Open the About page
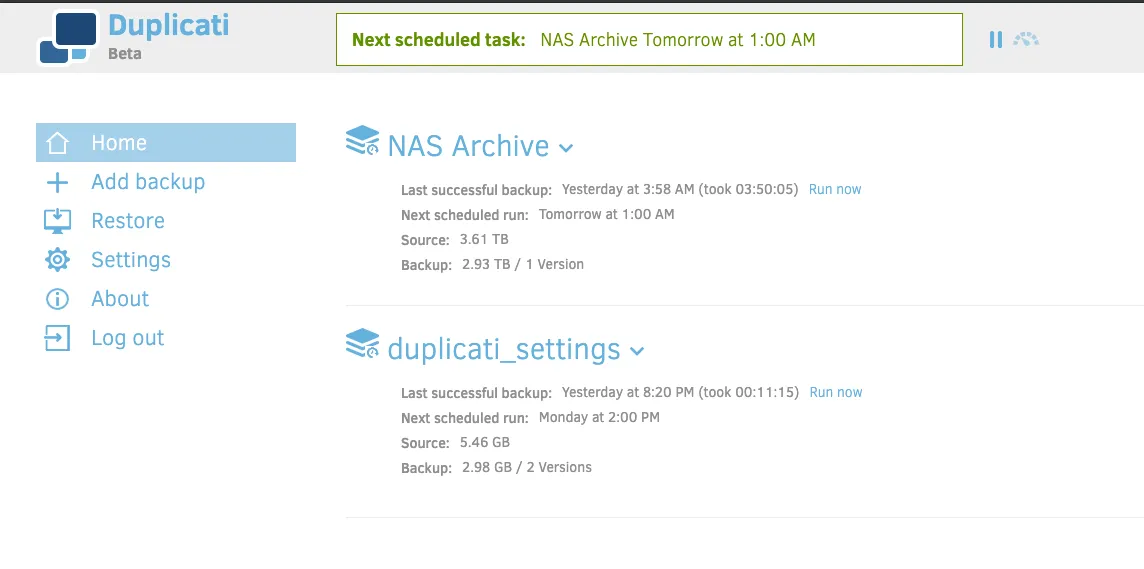This screenshot has width=1144, height=569. click(120, 299)
